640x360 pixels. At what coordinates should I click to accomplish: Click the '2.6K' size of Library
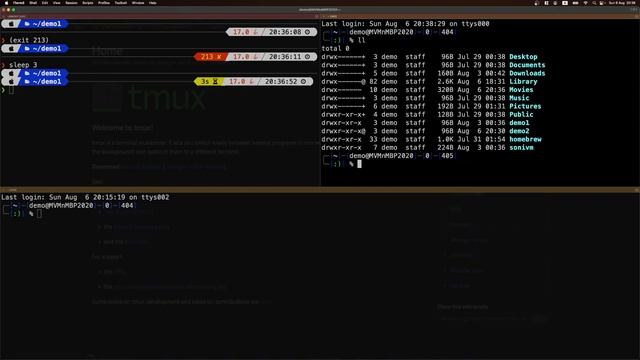(445, 82)
